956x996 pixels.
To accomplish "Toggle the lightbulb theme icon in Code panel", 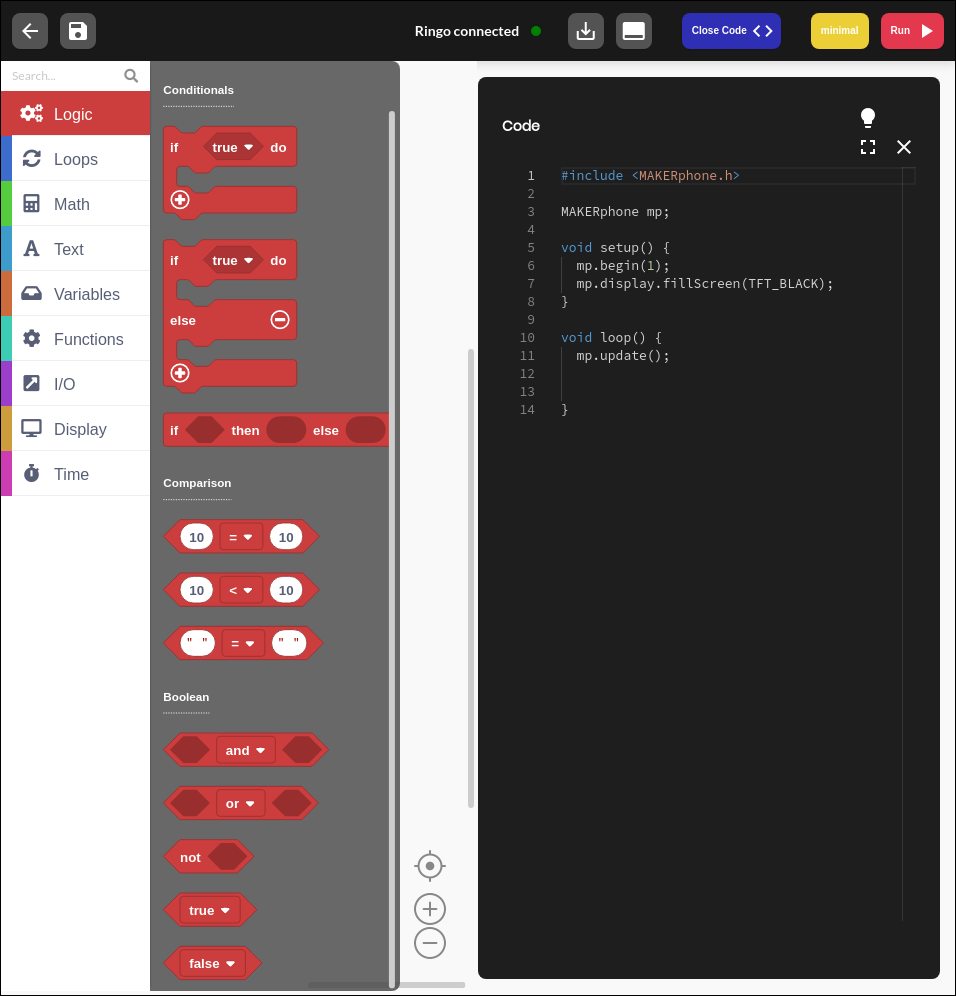I will coord(868,118).
